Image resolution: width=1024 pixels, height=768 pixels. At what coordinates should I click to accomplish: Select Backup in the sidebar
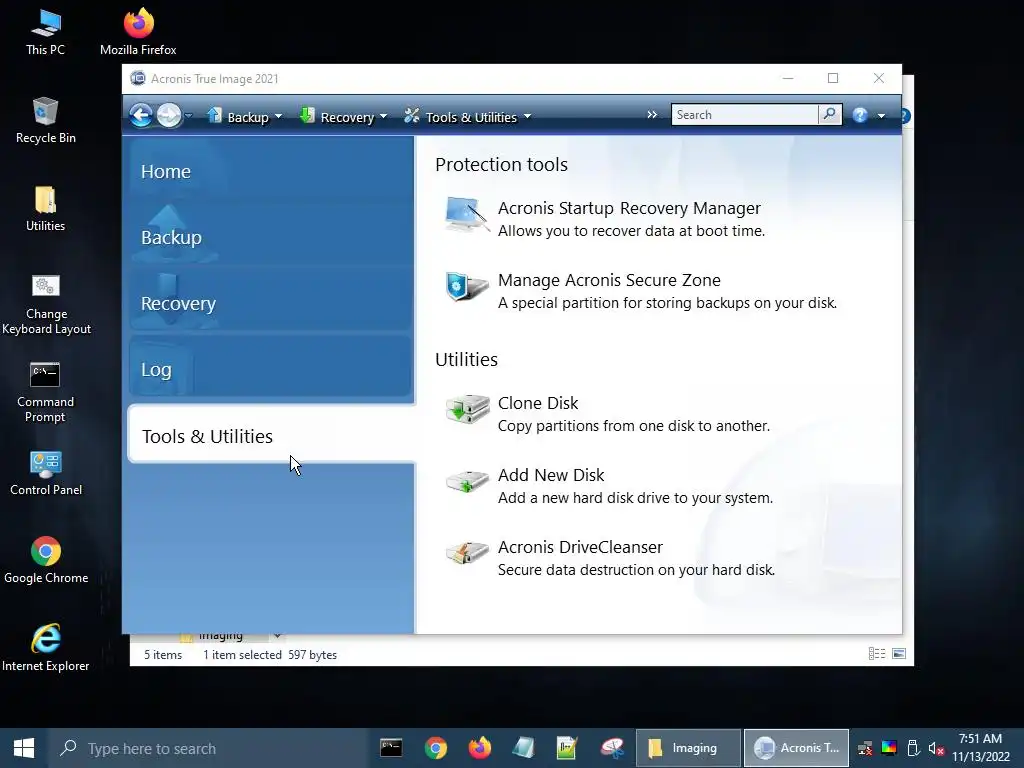tap(270, 237)
